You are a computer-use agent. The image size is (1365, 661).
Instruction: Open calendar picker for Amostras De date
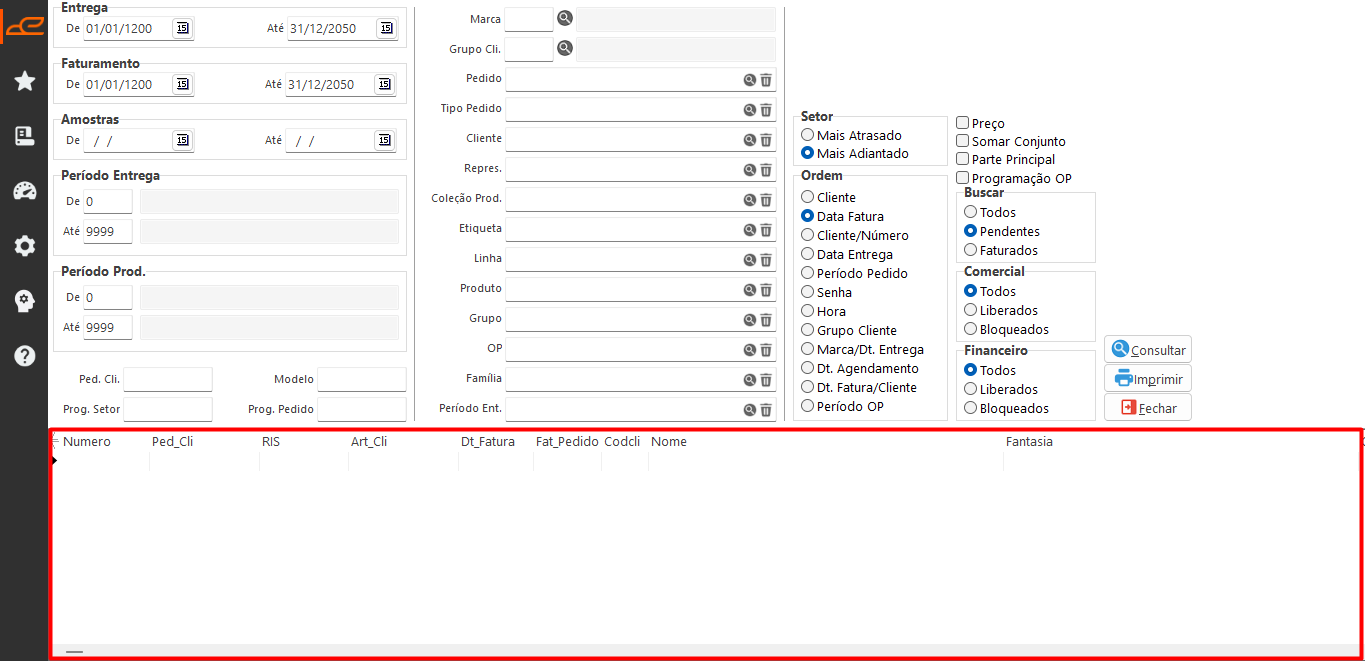[182, 140]
